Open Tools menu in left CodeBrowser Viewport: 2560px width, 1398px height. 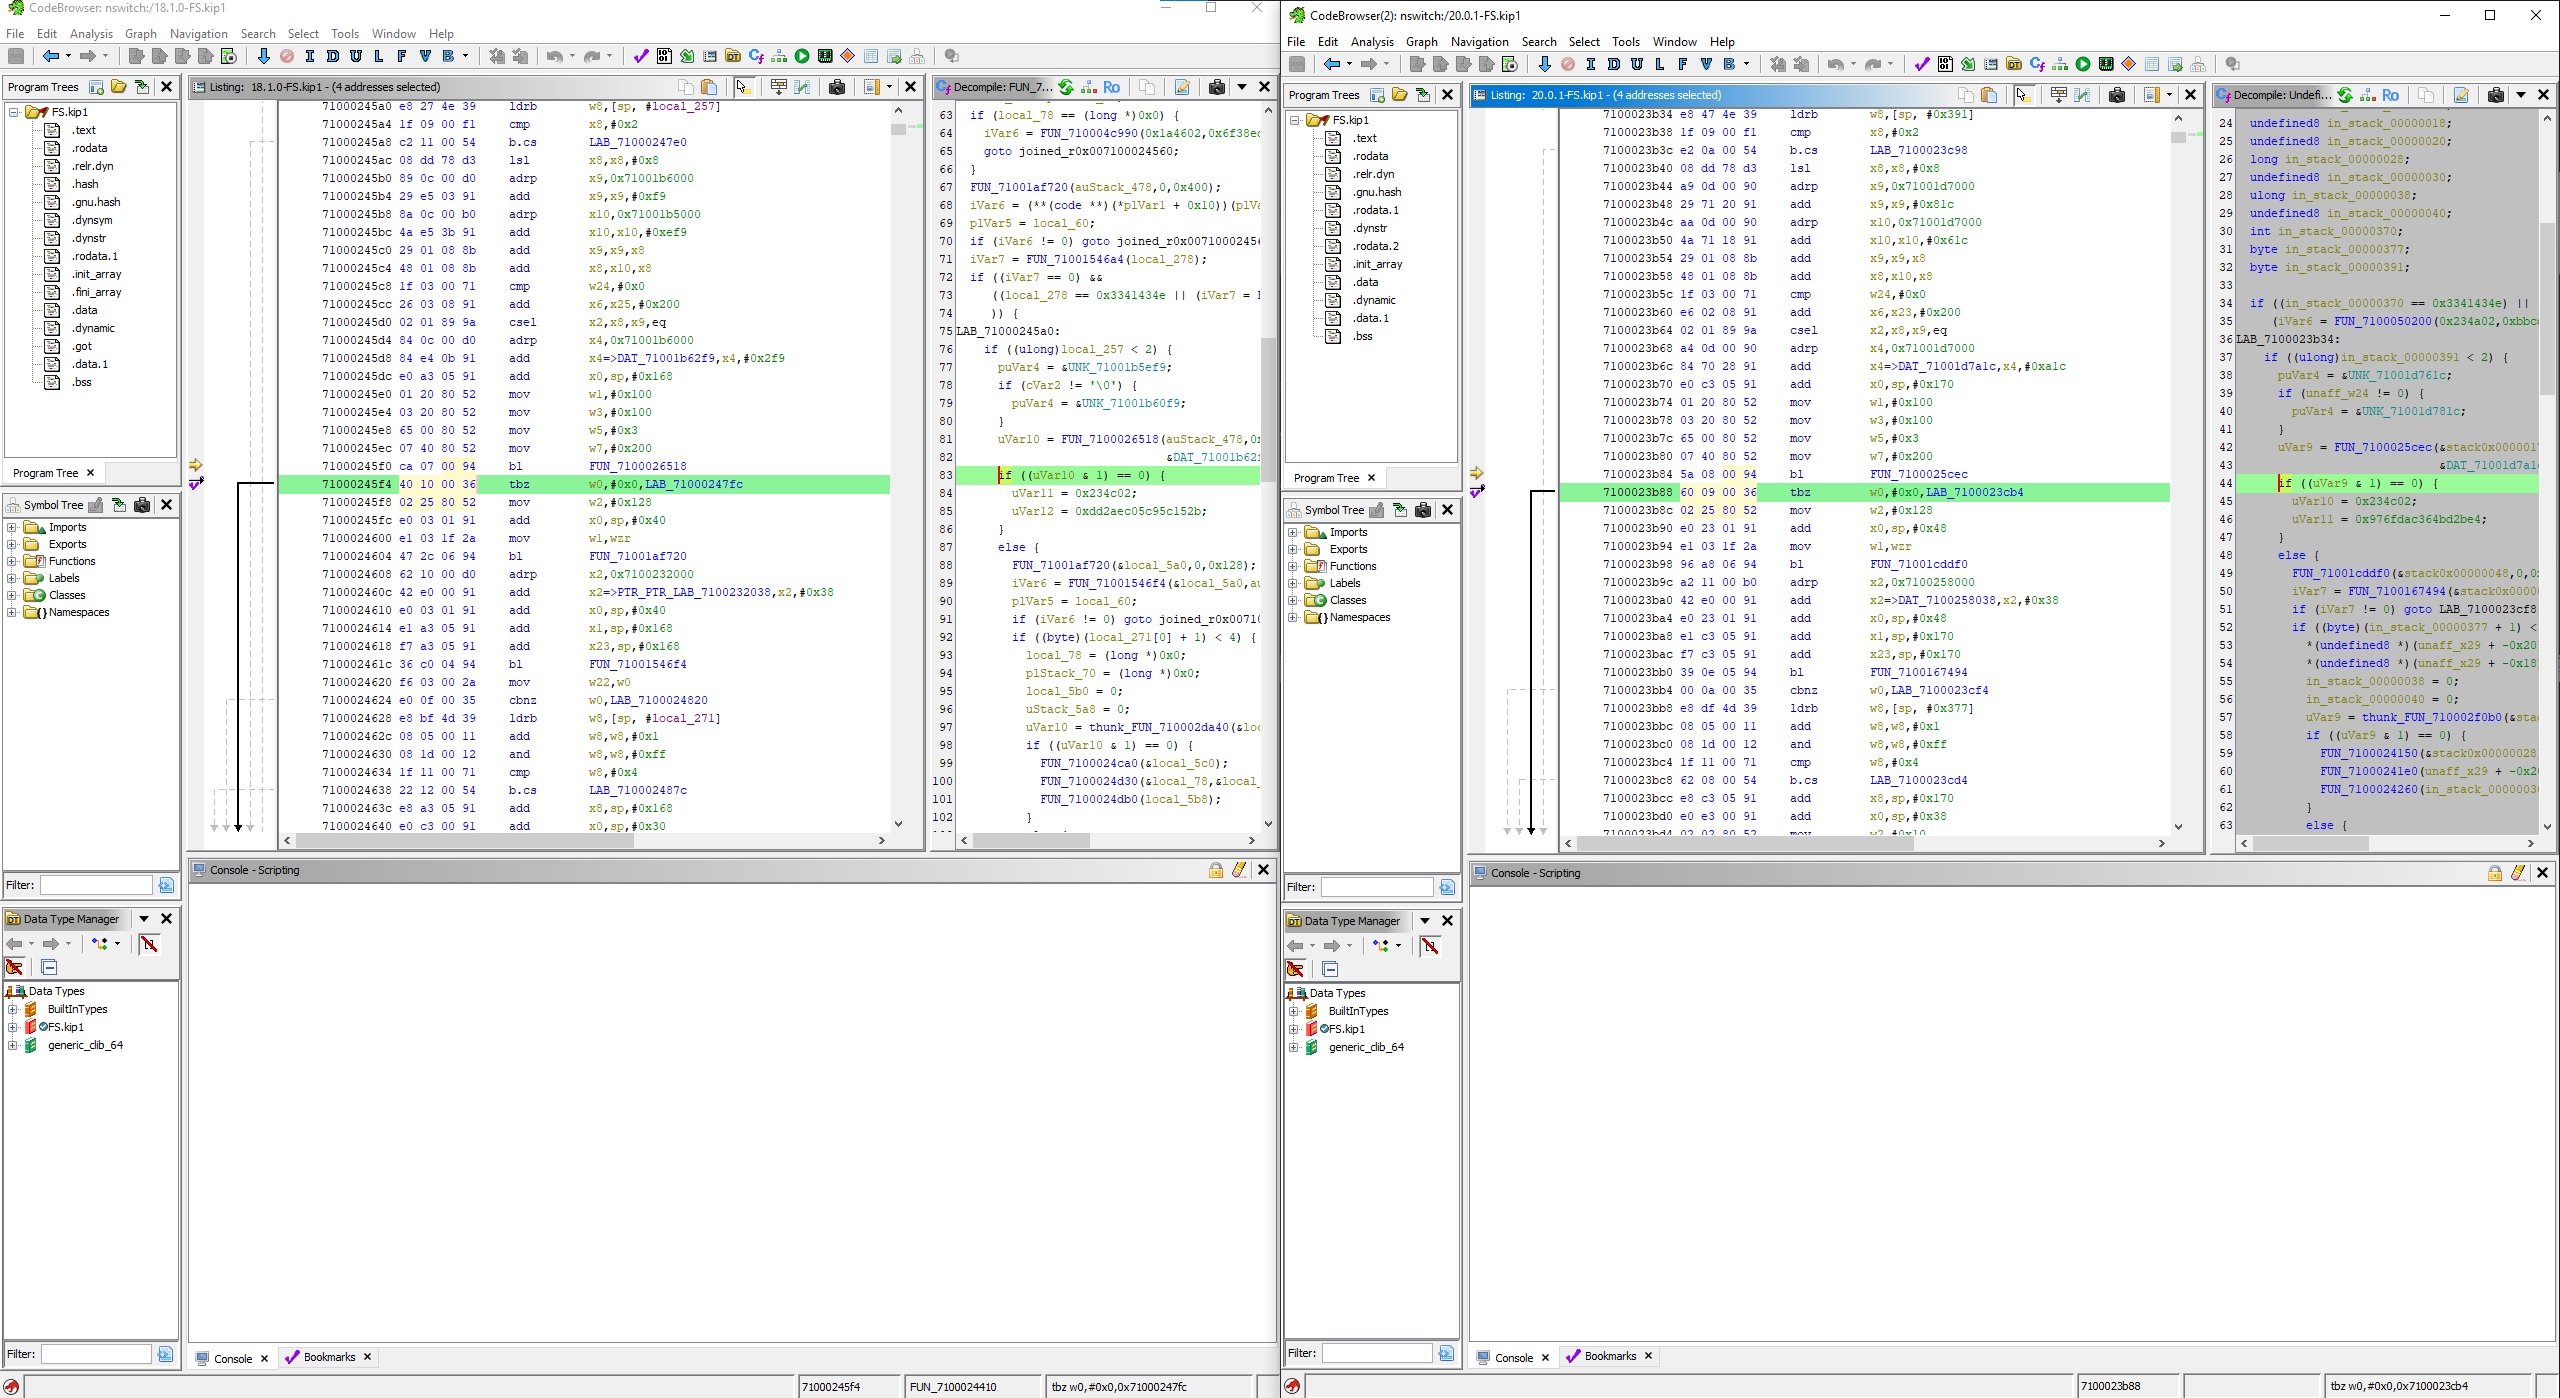pos(344,33)
